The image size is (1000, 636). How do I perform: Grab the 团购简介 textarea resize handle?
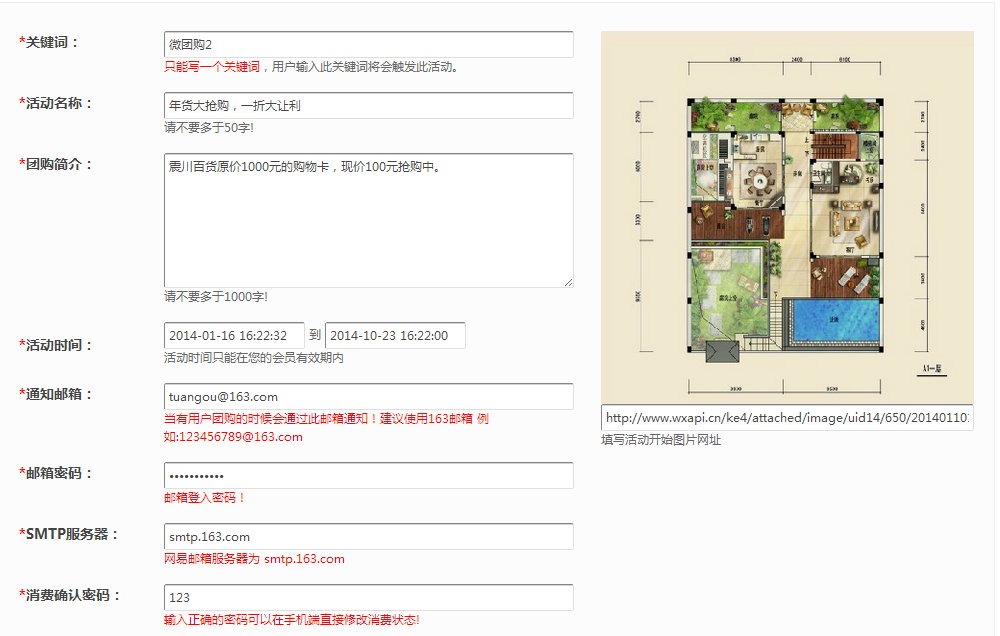[x=568, y=282]
